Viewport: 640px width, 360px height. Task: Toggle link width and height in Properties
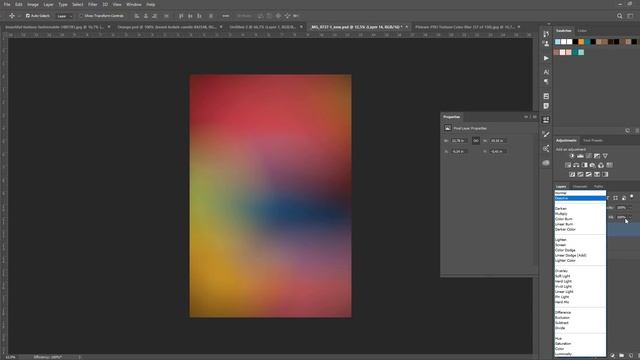coord(476,140)
